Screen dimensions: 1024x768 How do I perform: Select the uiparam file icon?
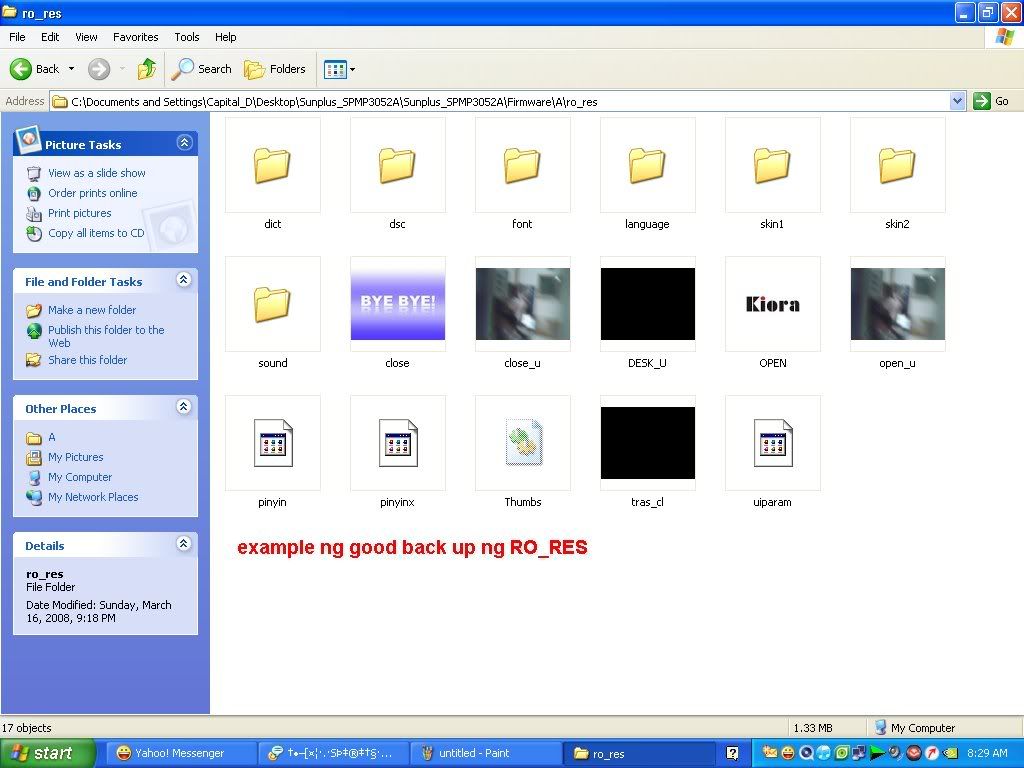point(773,443)
